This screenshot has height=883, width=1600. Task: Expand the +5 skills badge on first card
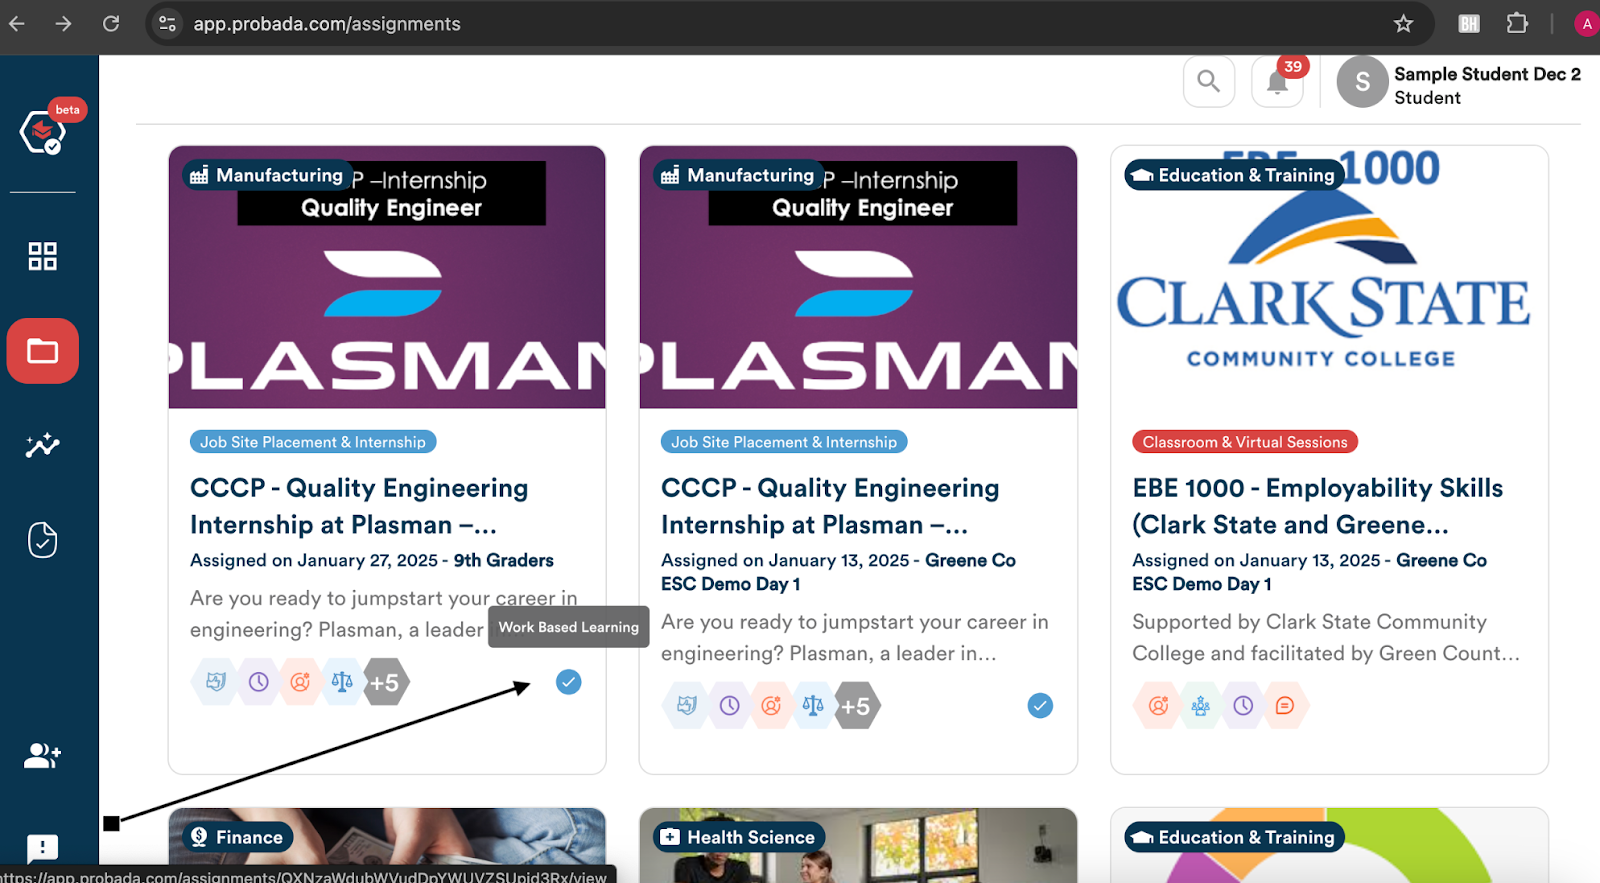385,682
